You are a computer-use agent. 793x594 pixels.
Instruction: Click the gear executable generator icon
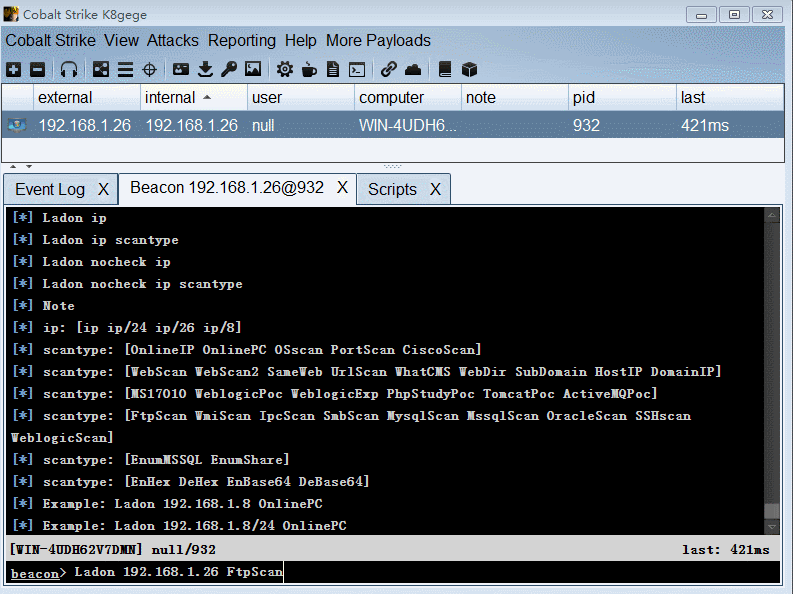pyautogui.click(x=285, y=69)
